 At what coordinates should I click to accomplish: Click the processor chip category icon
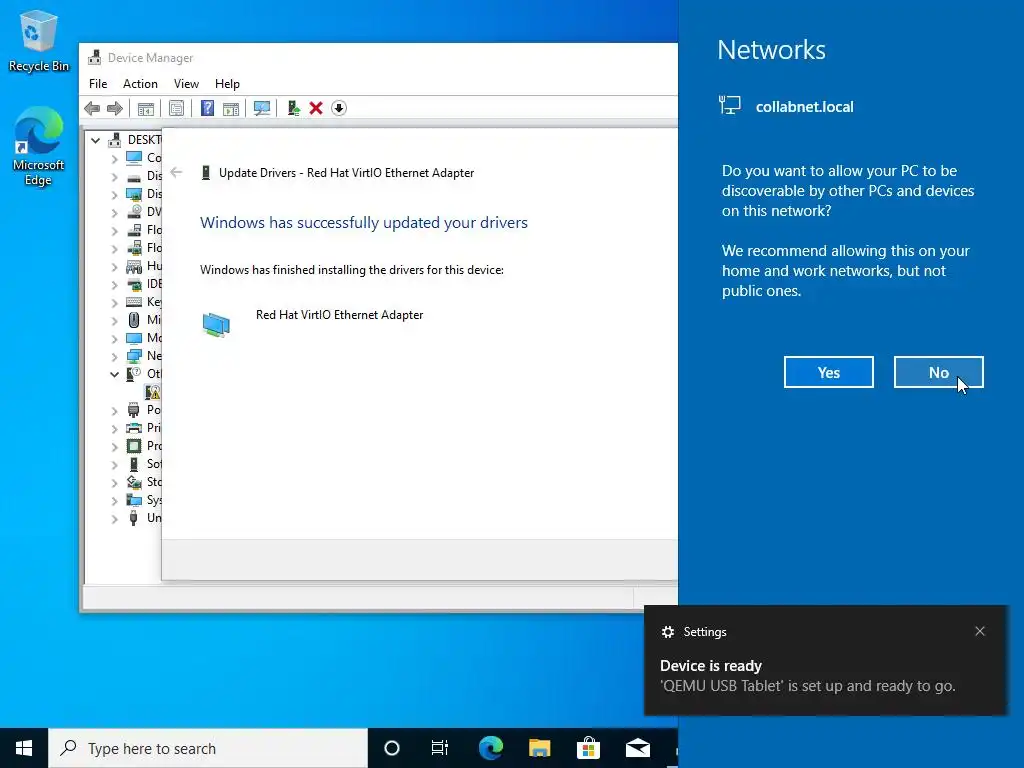(134, 446)
